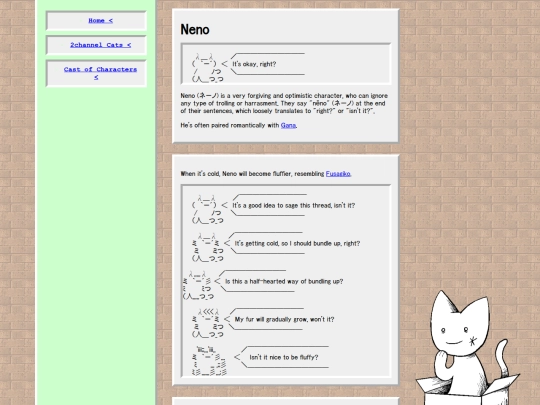Open Cast of Characters link

(100, 73)
